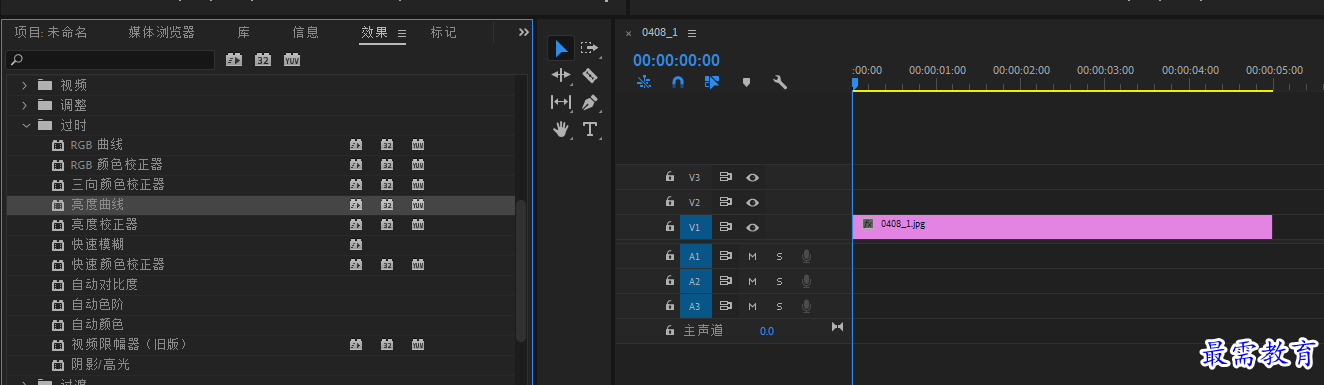1324x385 pixels.
Task: Select the Ripple Edit tool
Action: (x=561, y=75)
